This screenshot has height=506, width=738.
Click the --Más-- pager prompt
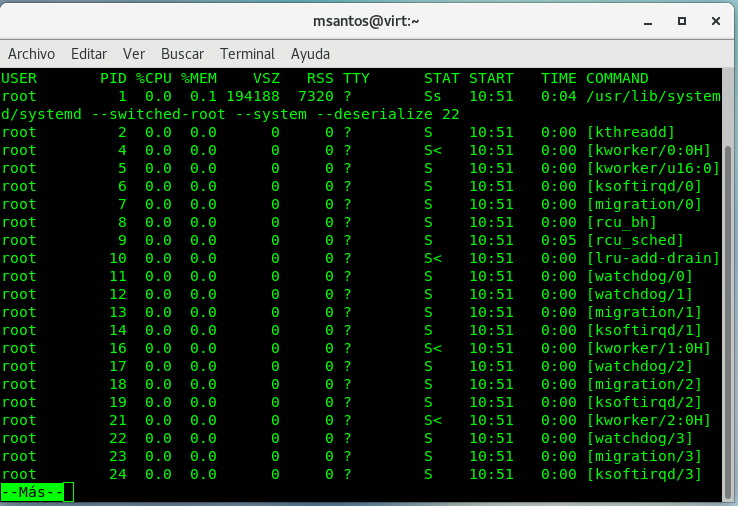[x=32, y=492]
